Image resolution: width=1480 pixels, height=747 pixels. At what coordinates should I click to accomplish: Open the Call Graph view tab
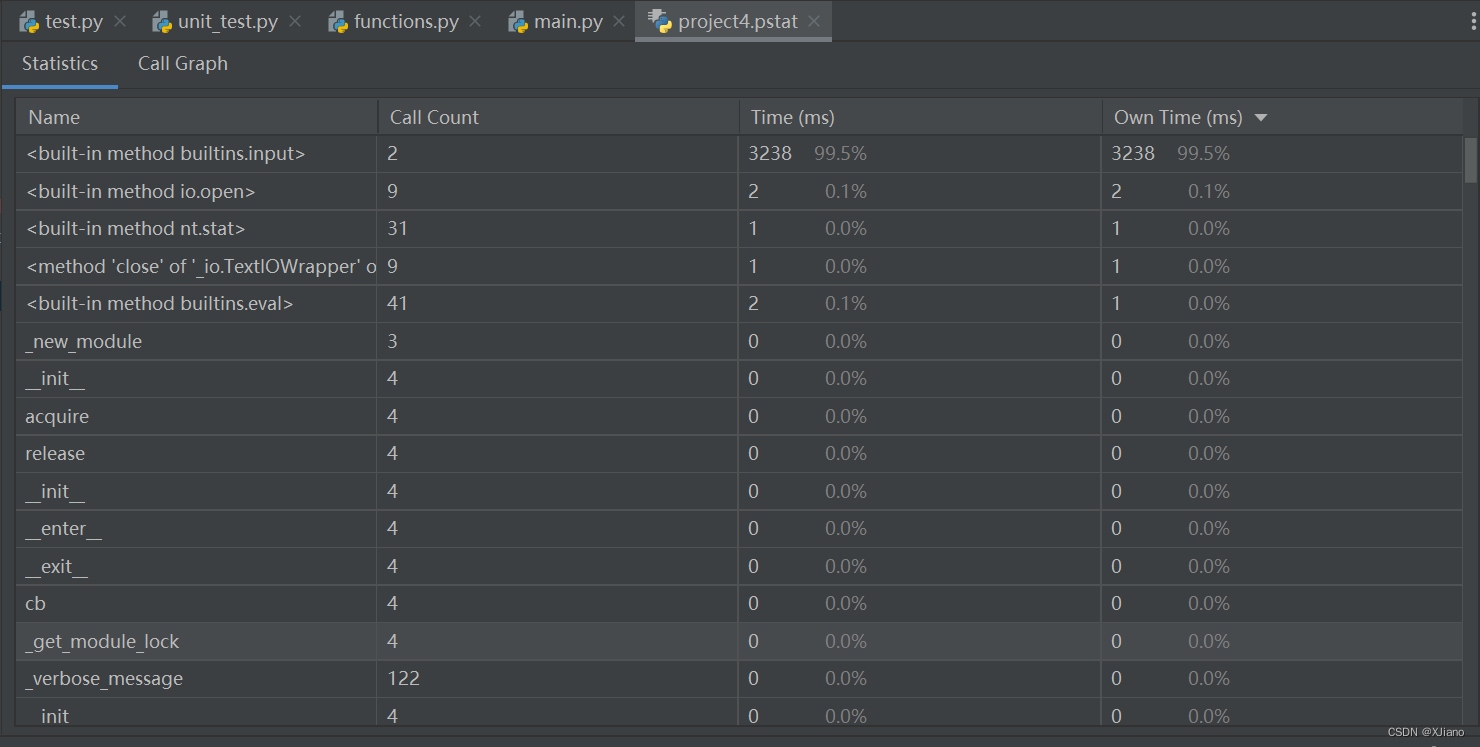(183, 64)
